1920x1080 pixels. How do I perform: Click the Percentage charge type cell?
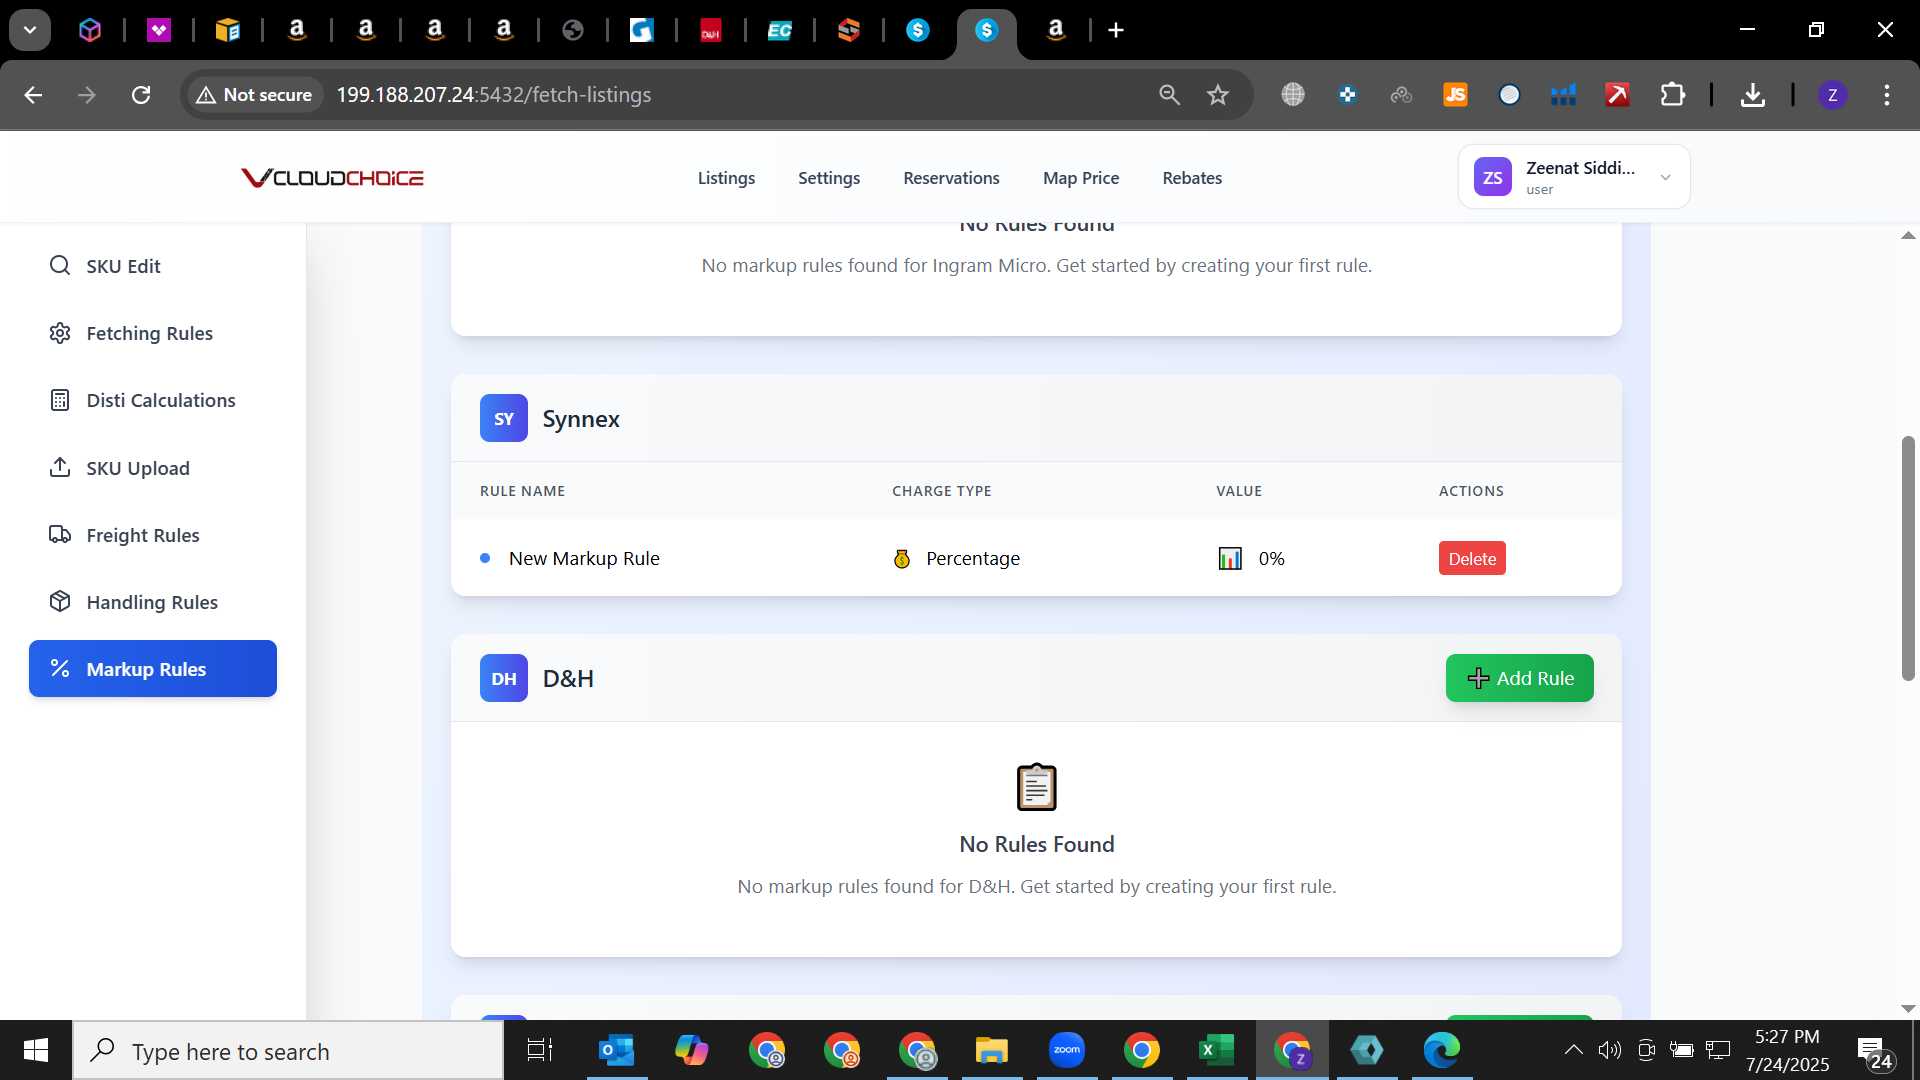pyautogui.click(x=956, y=558)
